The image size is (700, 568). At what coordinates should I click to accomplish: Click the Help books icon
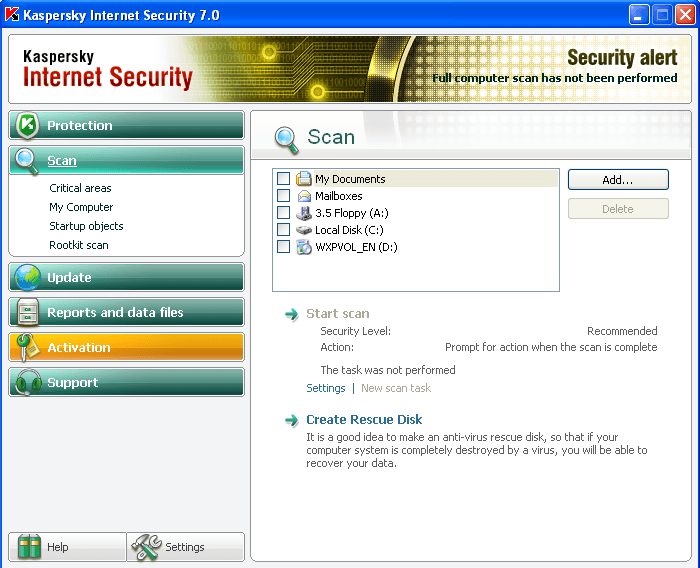[29, 547]
